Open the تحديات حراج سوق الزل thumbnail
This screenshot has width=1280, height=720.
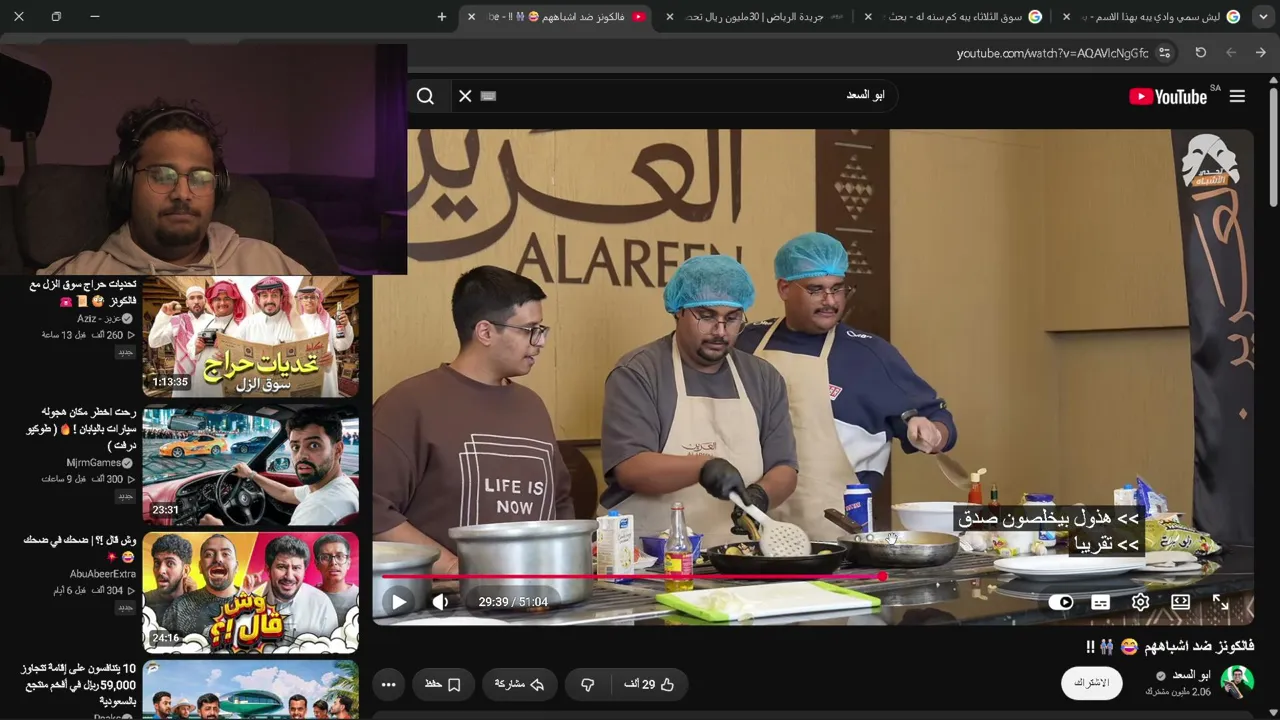tap(250, 336)
